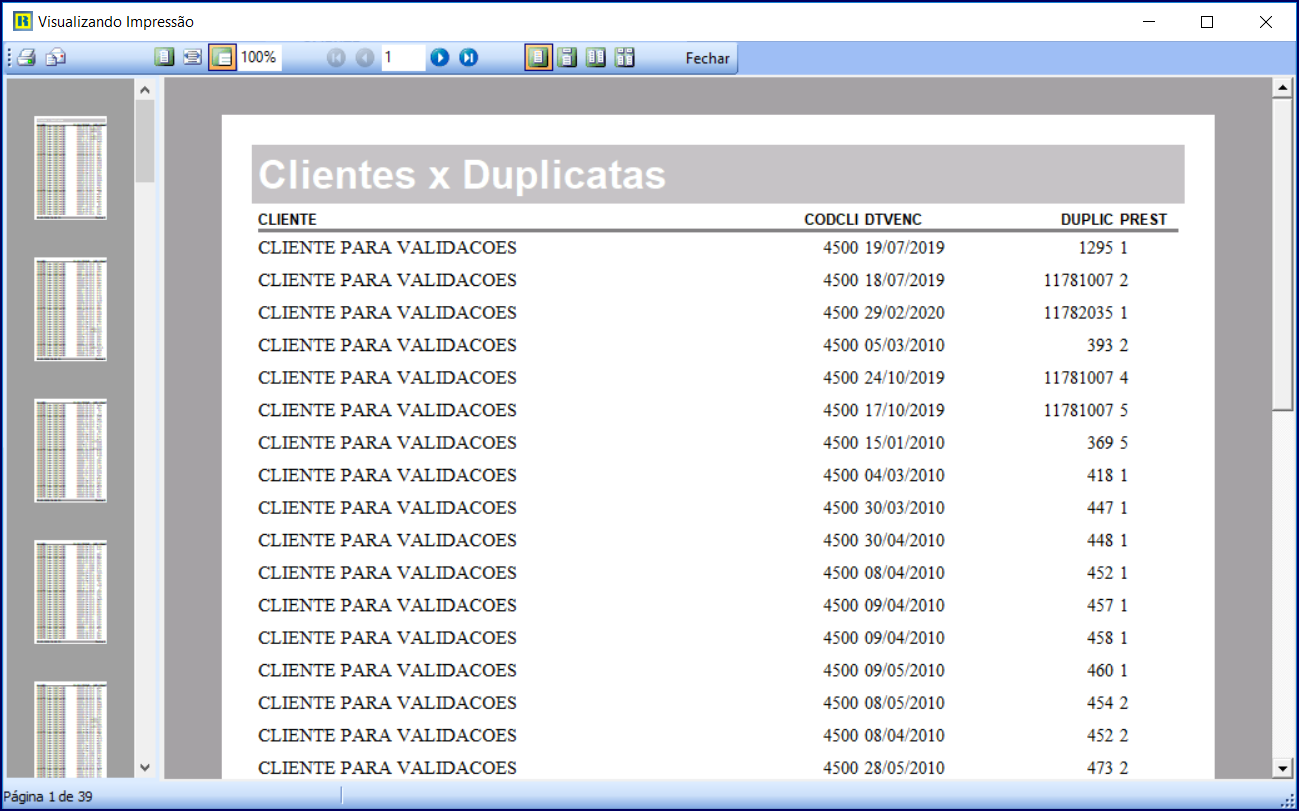Click the app icon in the title bar

point(21,21)
